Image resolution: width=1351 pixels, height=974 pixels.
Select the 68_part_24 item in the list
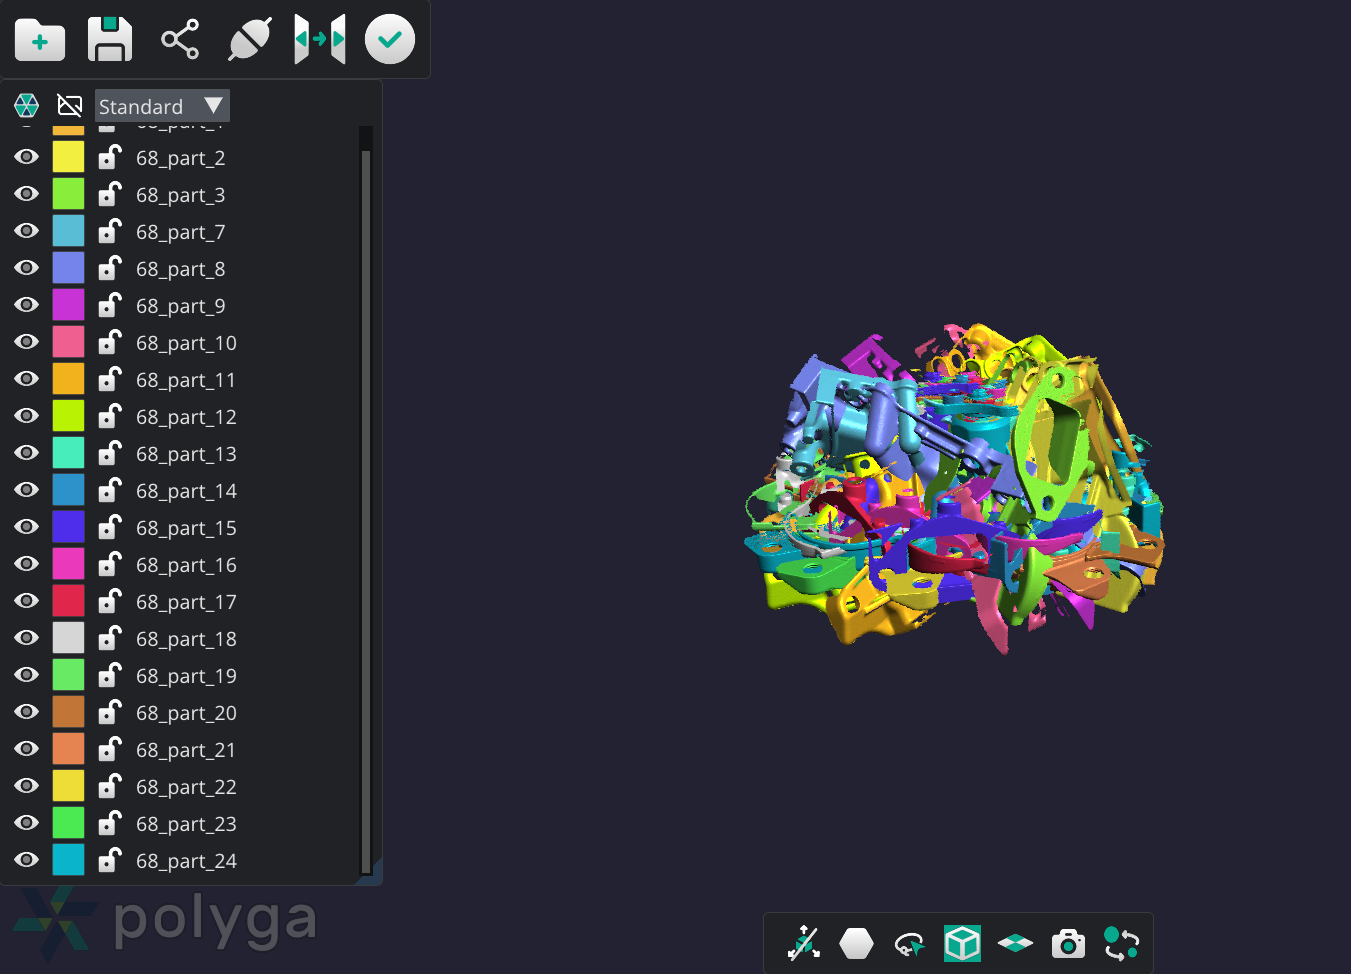(186, 860)
